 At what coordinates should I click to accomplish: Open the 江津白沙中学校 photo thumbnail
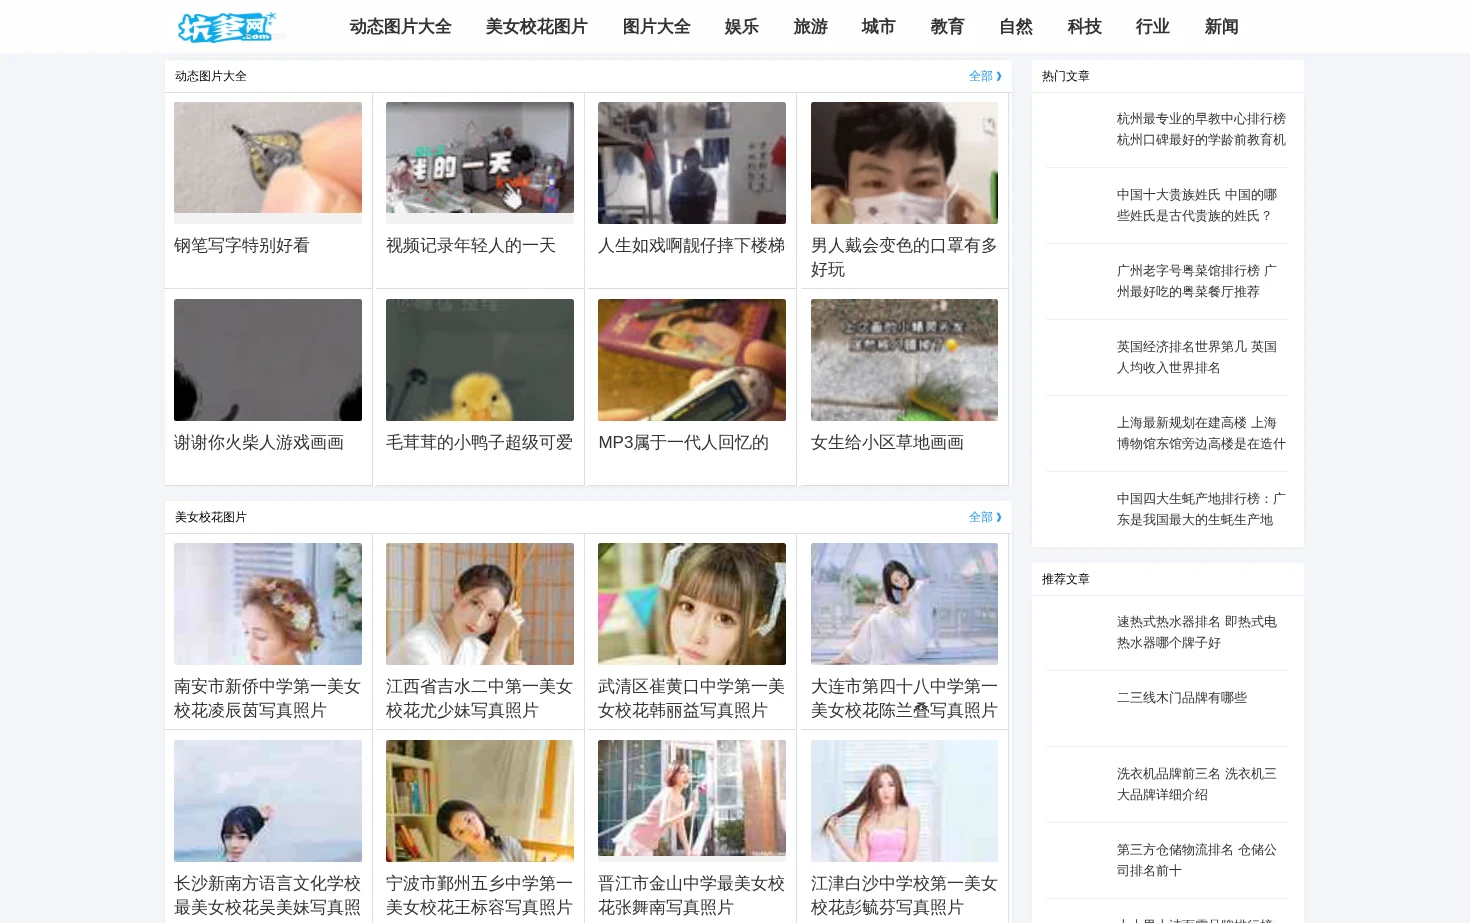click(904, 800)
